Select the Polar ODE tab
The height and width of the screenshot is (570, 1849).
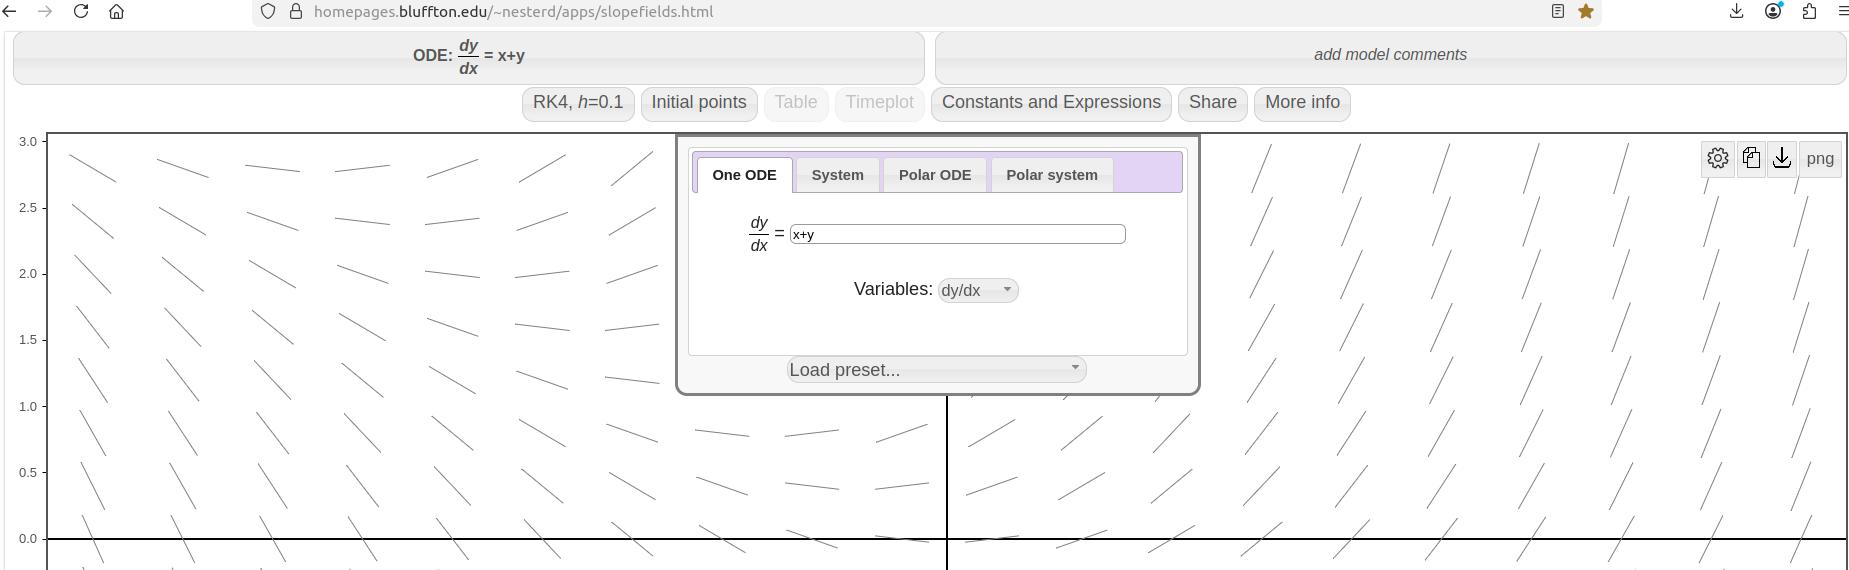pyautogui.click(x=934, y=175)
